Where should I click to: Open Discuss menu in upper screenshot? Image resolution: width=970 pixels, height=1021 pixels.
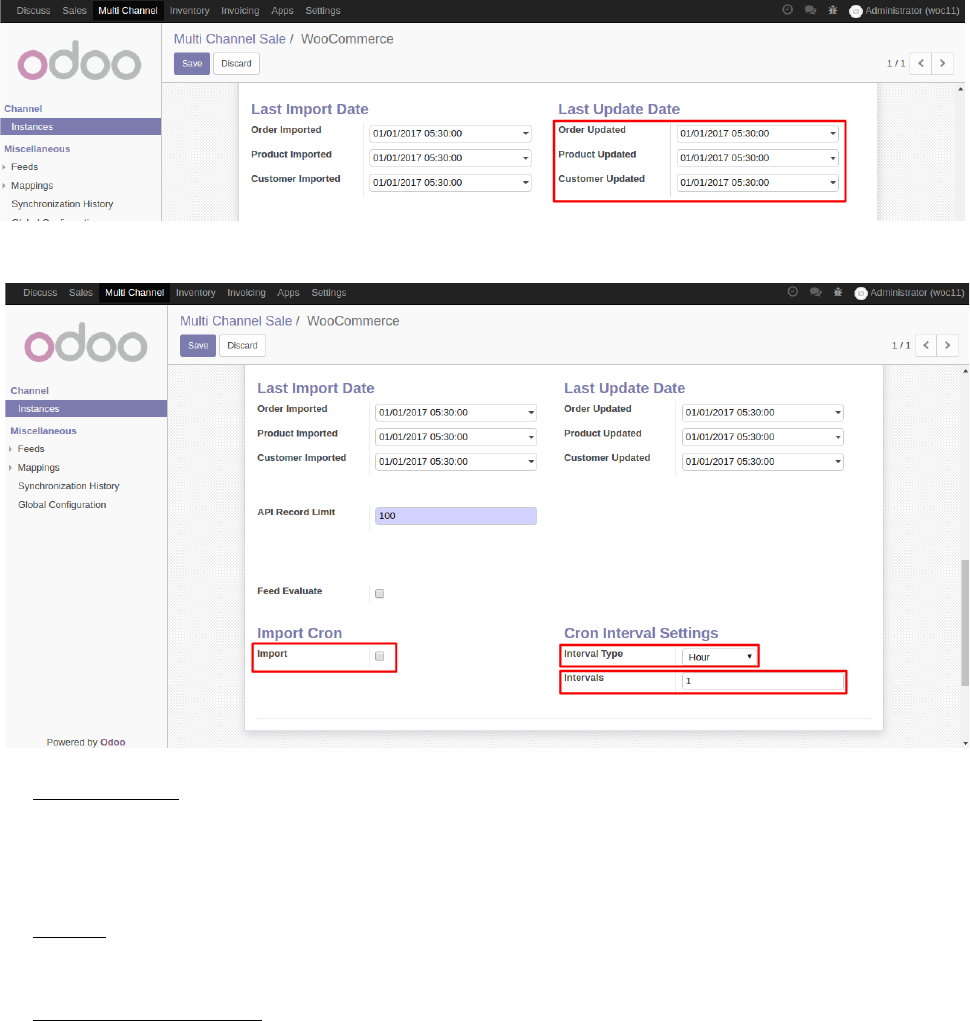click(x=33, y=10)
